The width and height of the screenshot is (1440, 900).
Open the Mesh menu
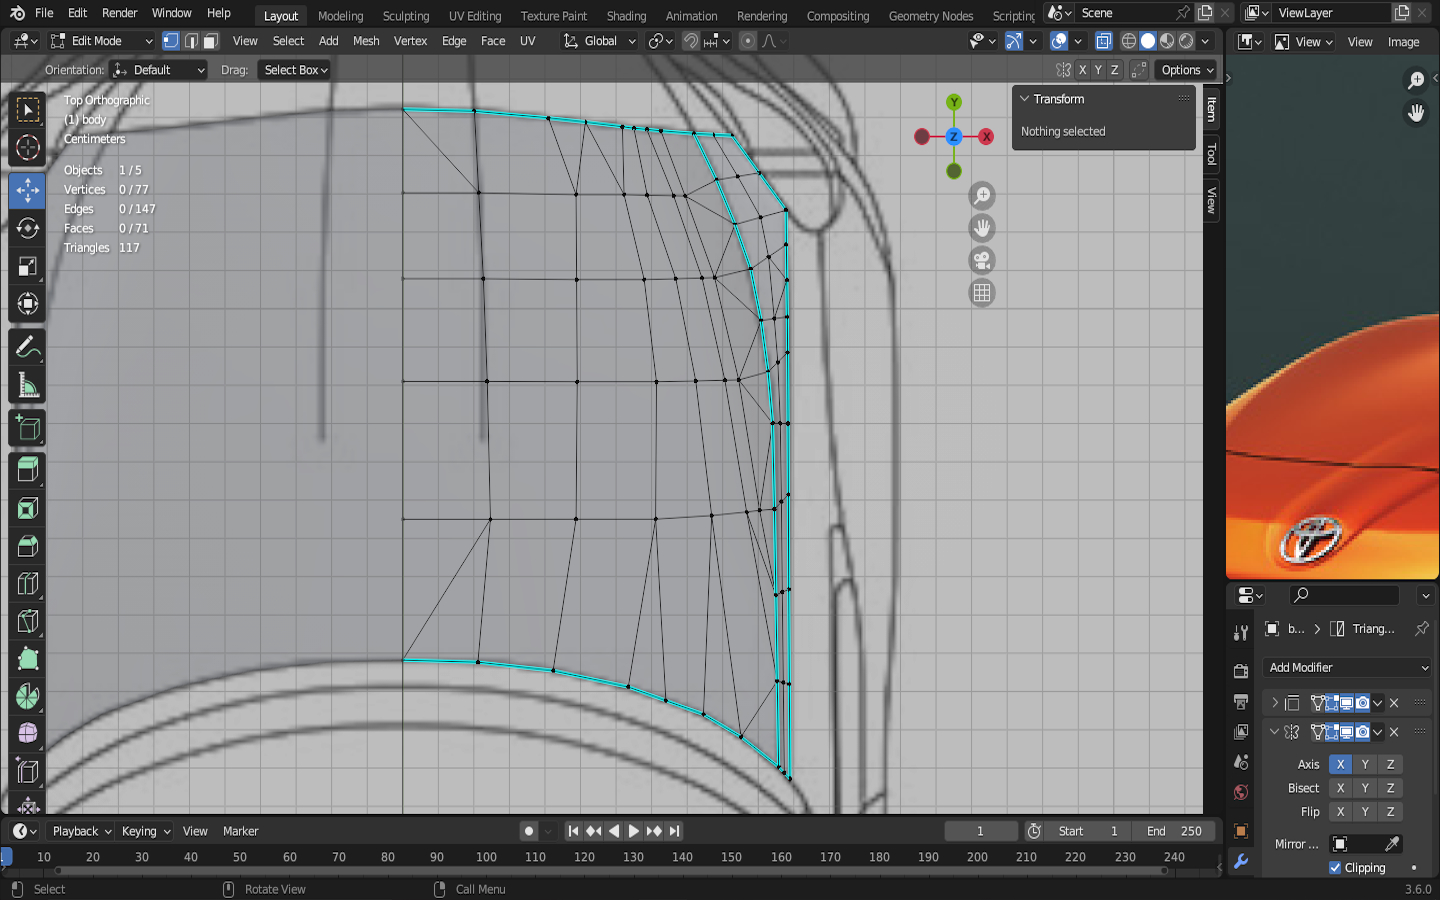click(366, 41)
